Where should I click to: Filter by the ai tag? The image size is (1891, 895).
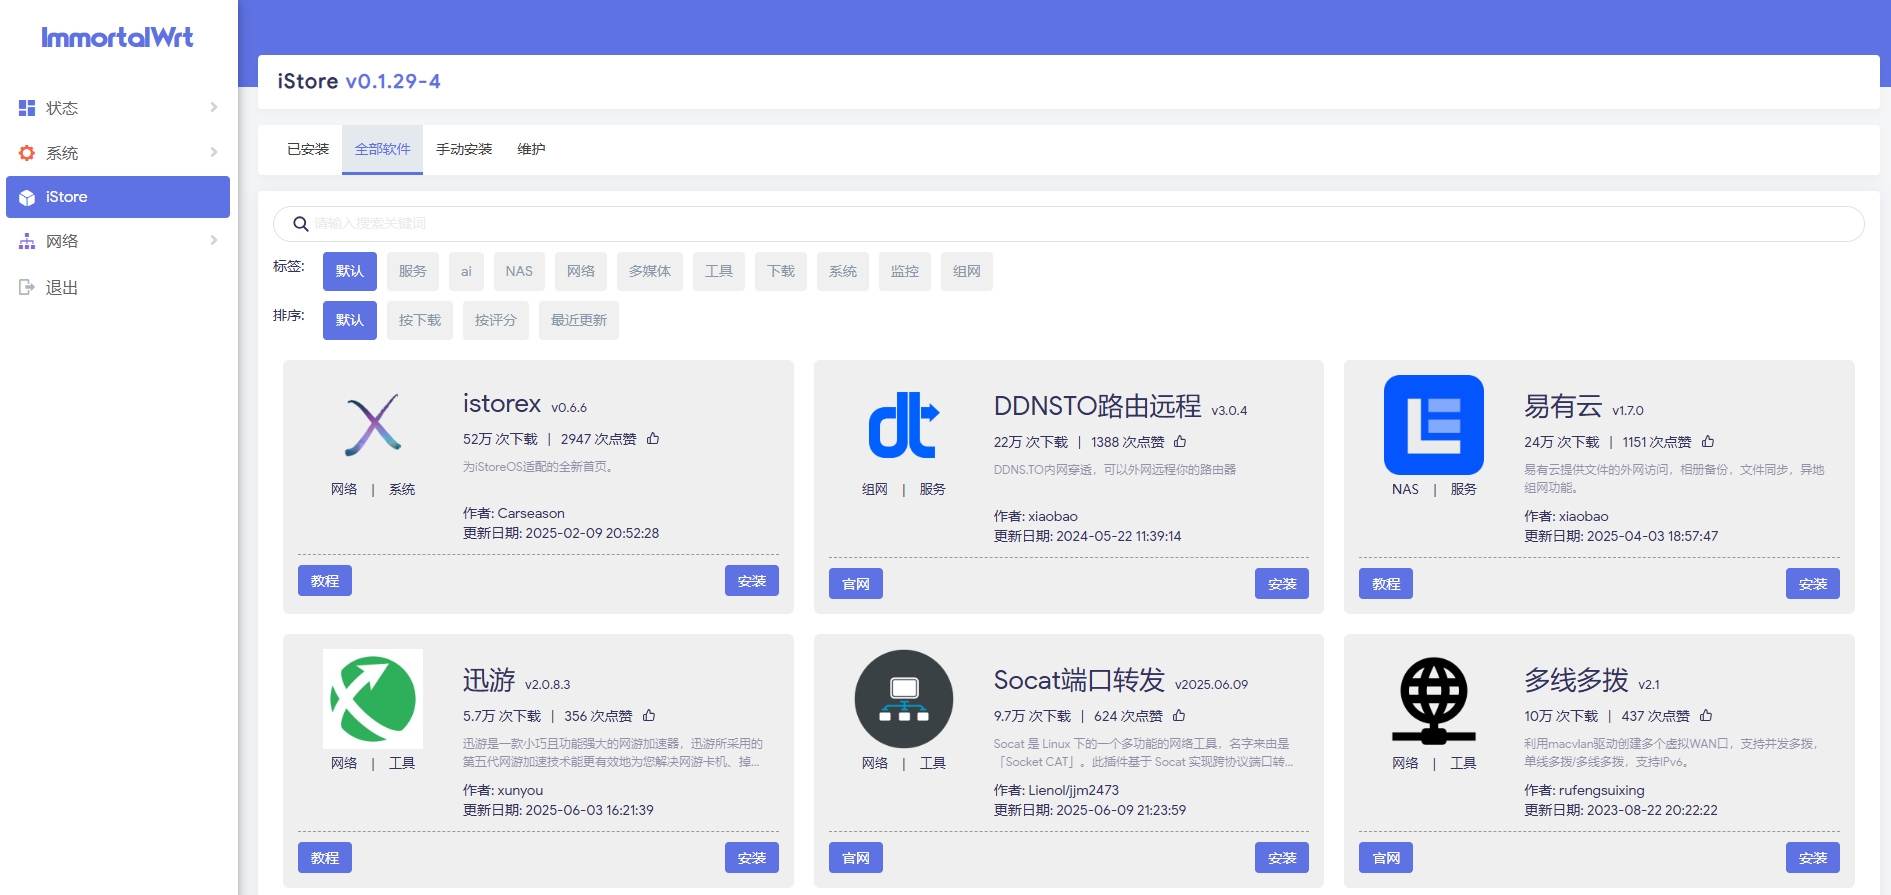466,271
